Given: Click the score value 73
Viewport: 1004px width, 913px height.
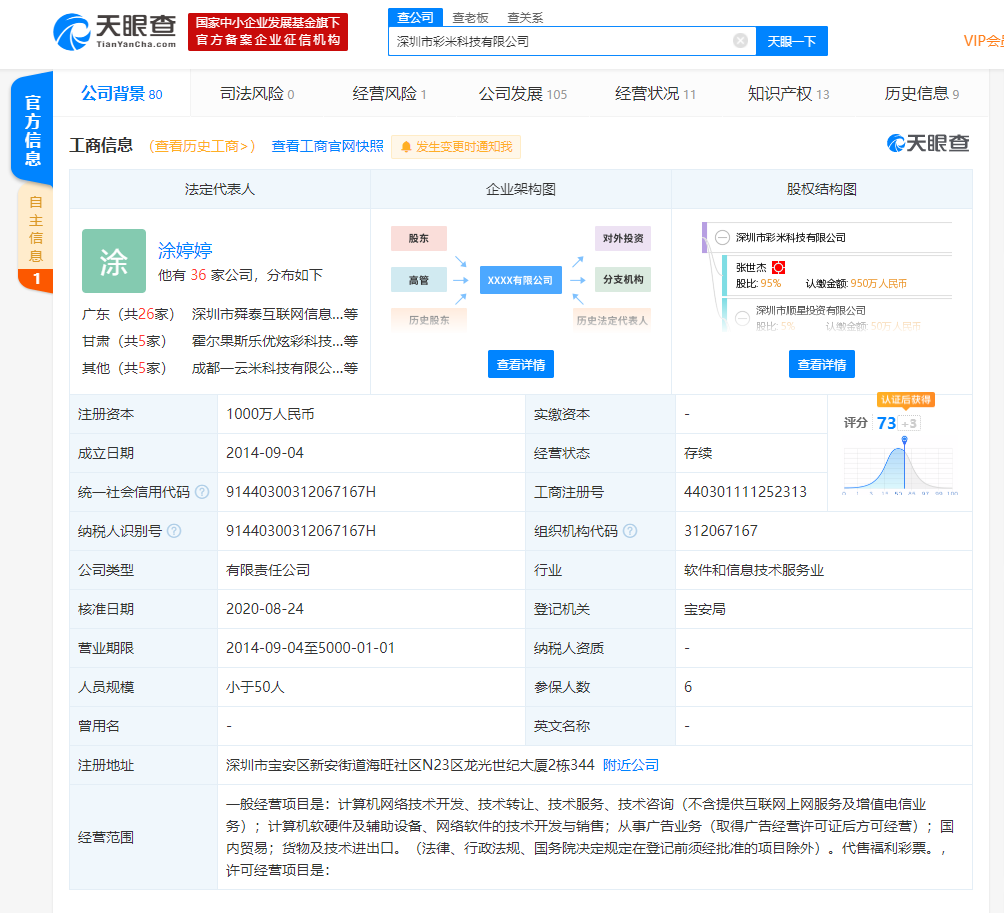Looking at the screenshot, I should 886,423.
